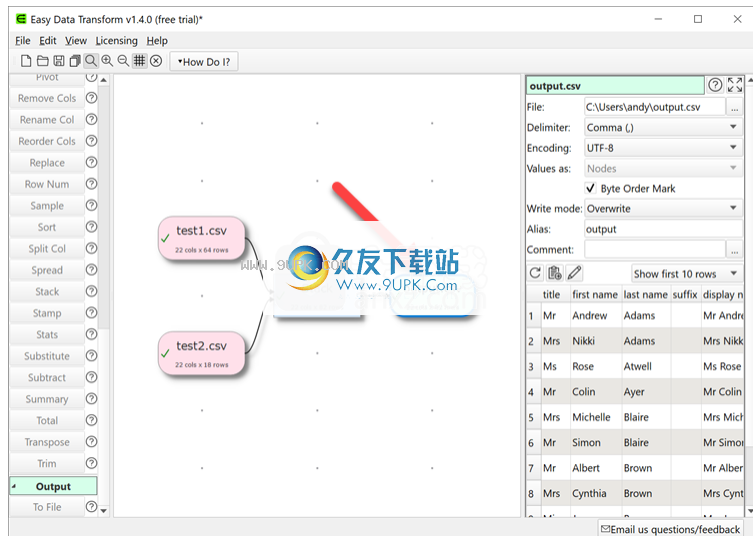Open help for Subtract
Screen dimensions: 753x536
[91, 377]
